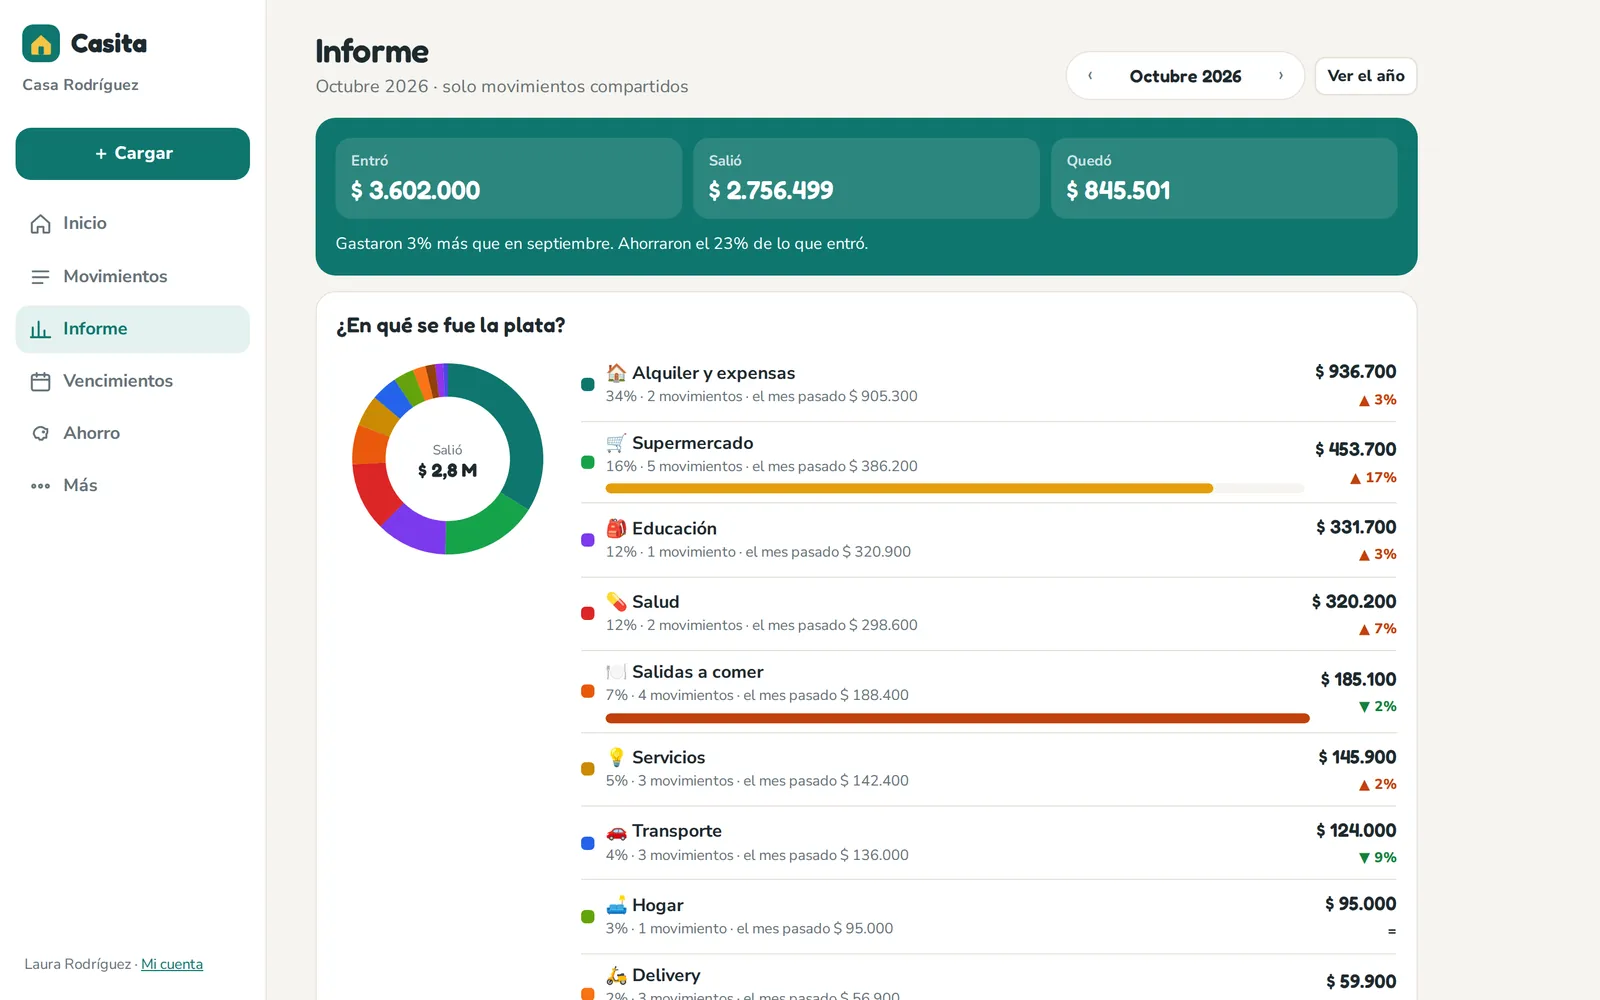
Task: Click the Inicio home icon in sidebar
Action: [x=40, y=224]
